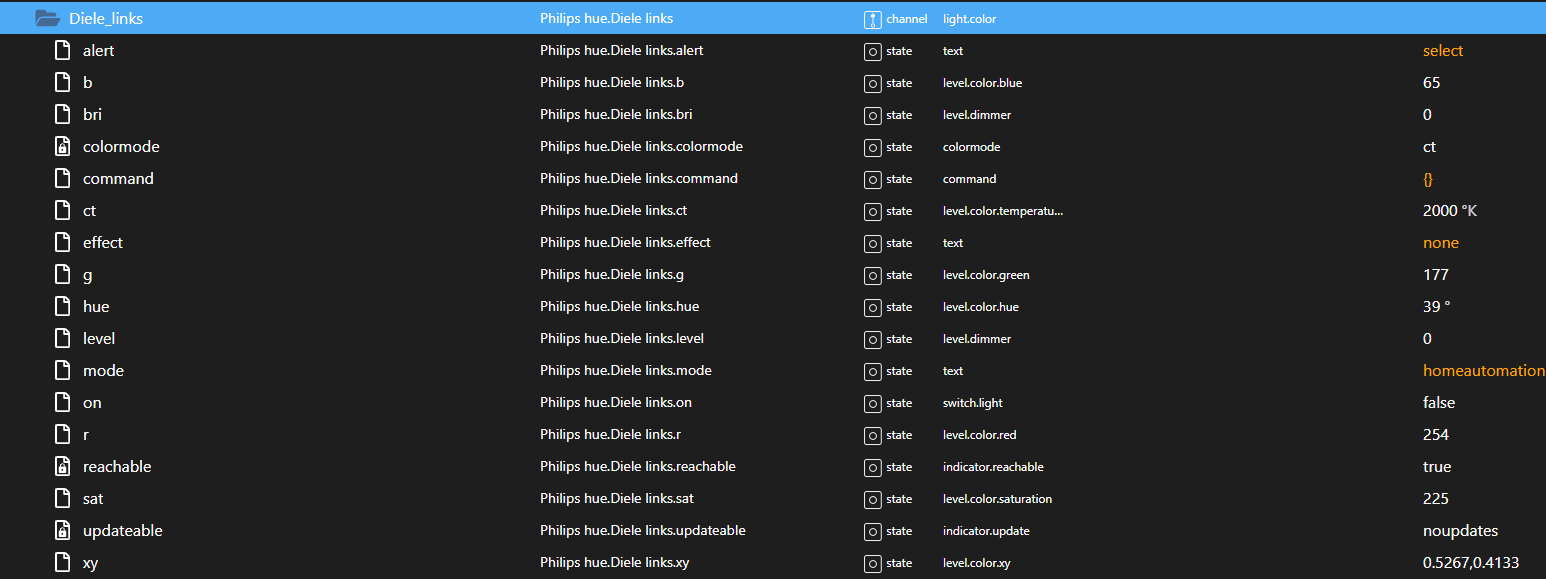Viewport: 1546px width, 579px height.
Task: Click the channel type icon for Diele_links
Action: 871,19
